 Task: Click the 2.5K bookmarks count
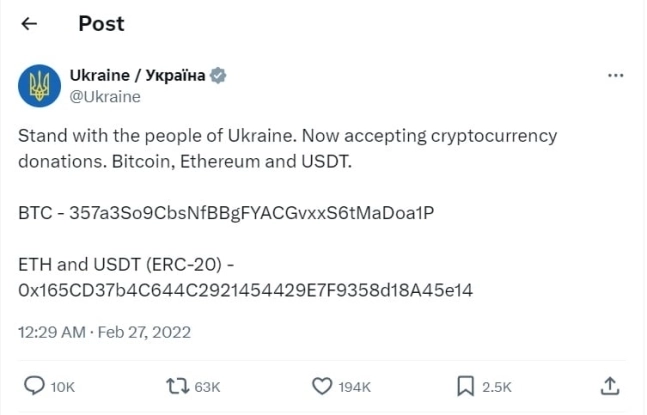[x=496, y=387]
